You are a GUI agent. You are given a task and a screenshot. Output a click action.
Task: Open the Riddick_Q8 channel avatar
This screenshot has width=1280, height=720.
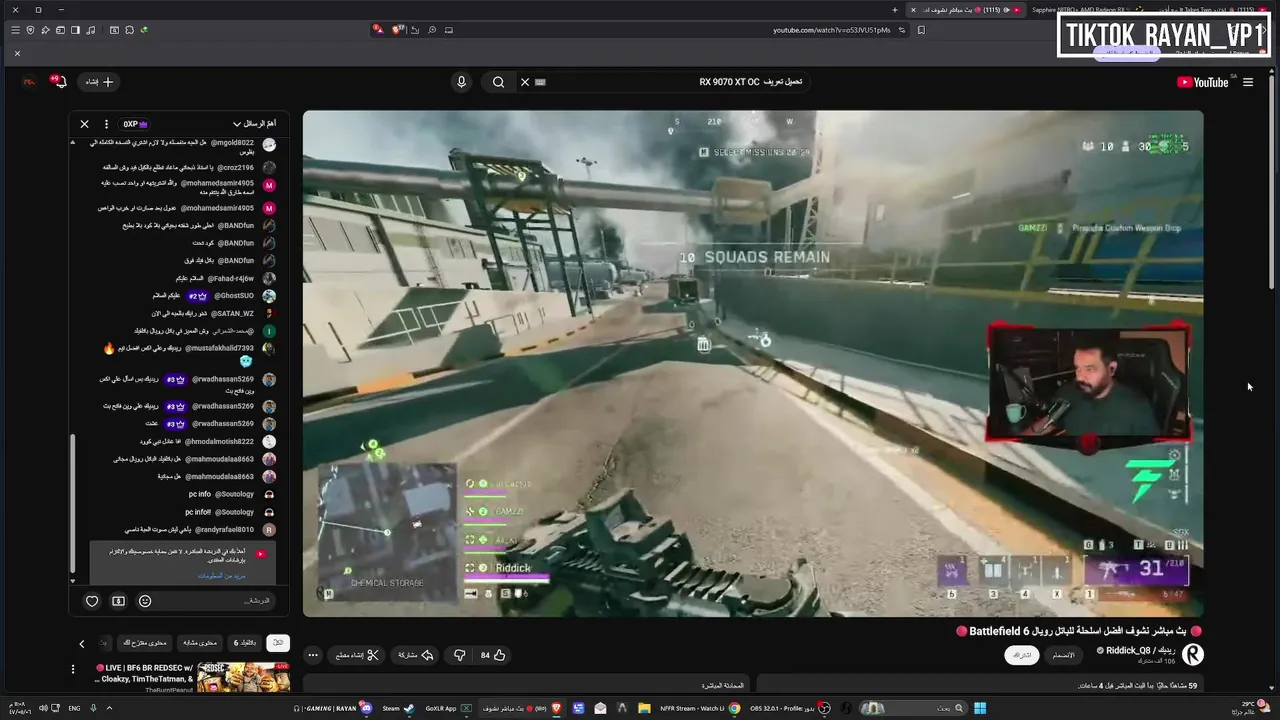click(x=1193, y=654)
